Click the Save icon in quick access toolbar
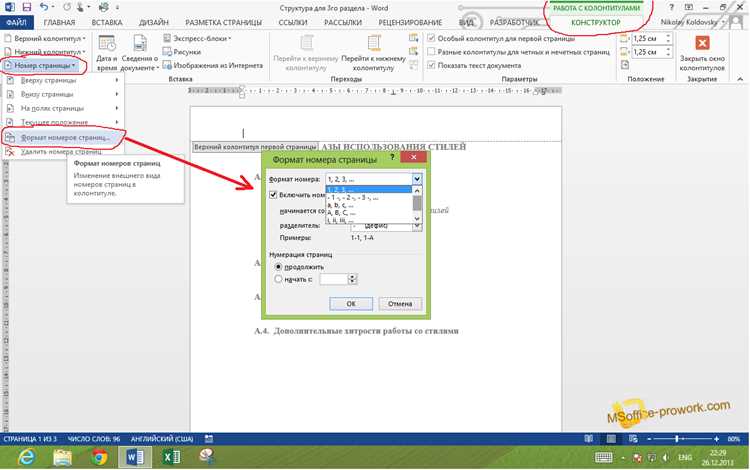The width and height of the screenshot is (750, 470). click(x=27, y=7)
